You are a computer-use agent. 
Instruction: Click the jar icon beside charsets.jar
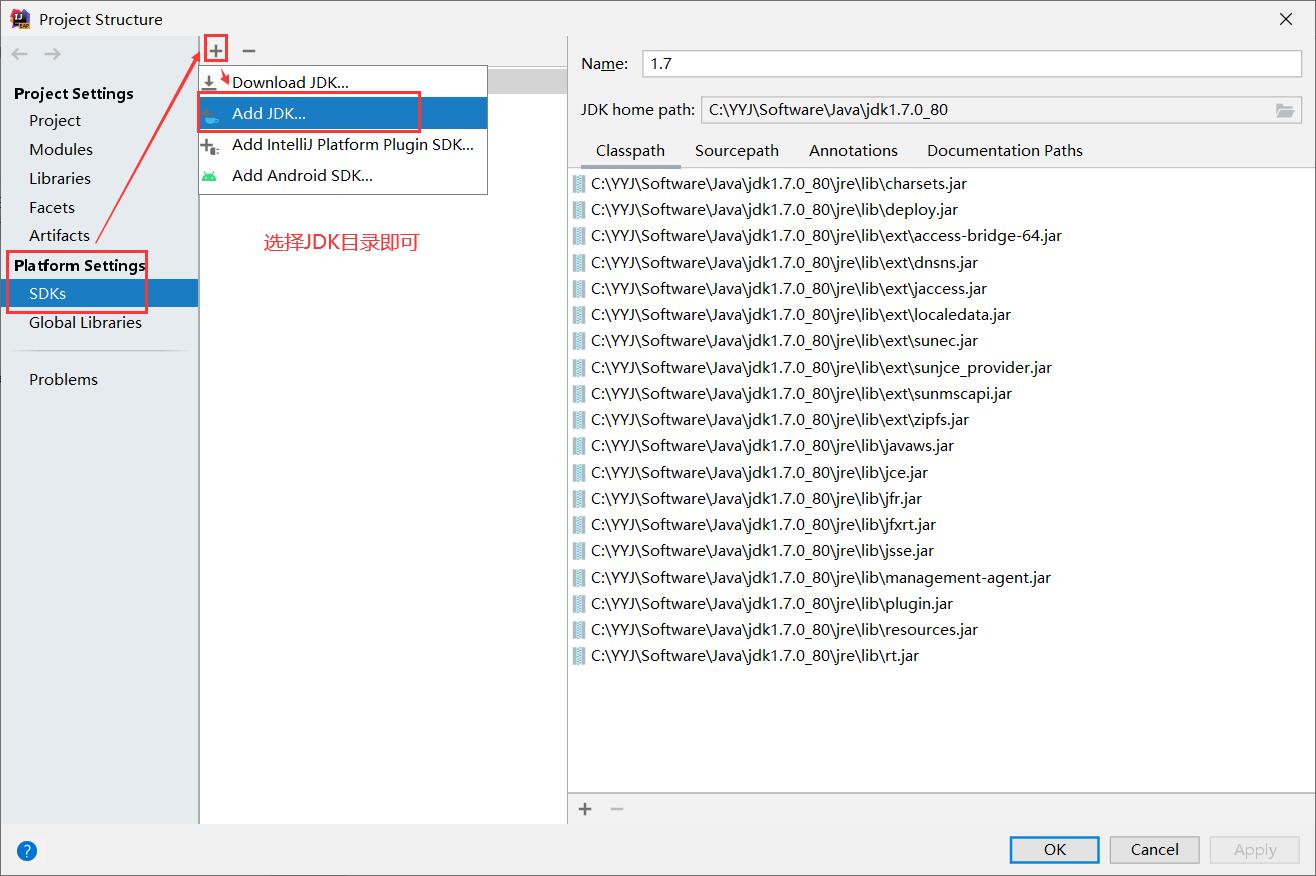coord(579,184)
